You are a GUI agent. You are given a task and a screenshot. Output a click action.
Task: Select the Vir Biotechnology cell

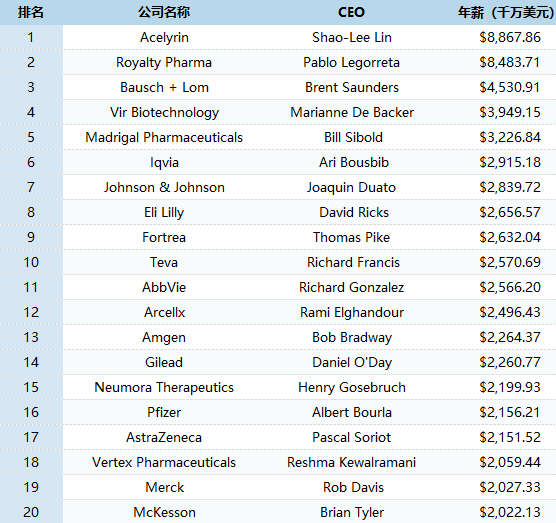(164, 113)
